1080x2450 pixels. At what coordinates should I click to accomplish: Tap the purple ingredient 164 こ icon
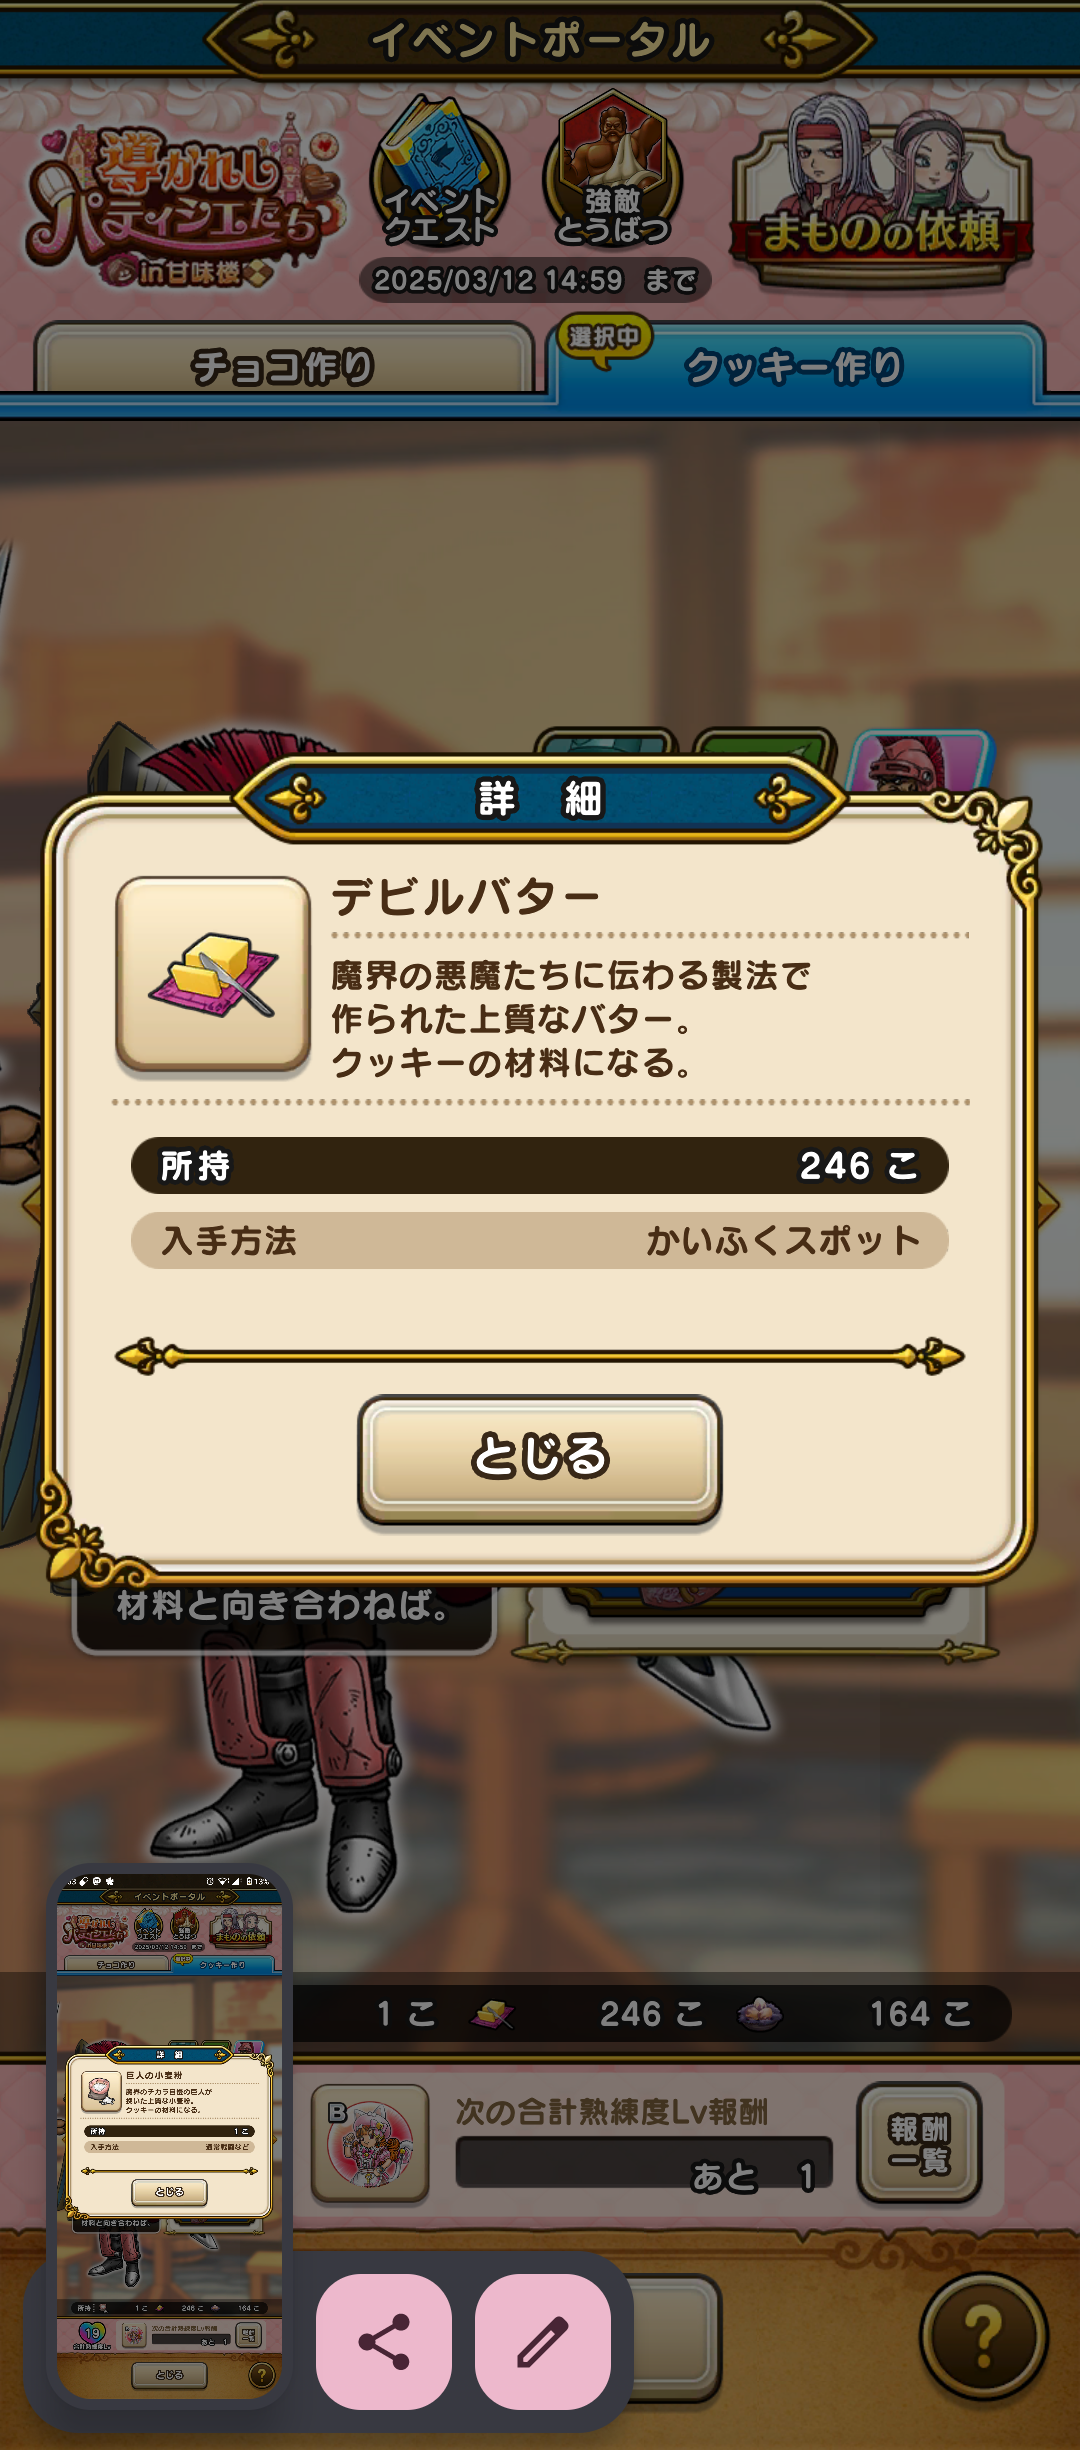(x=760, y=2013)
